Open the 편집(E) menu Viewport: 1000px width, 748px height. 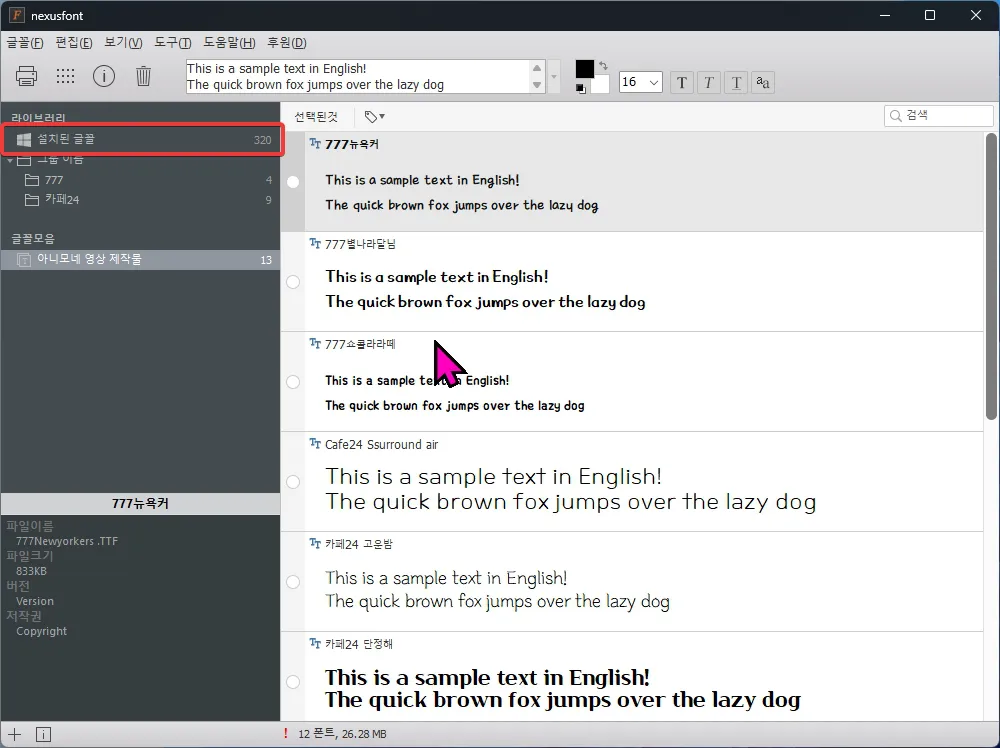coord(73,43)
